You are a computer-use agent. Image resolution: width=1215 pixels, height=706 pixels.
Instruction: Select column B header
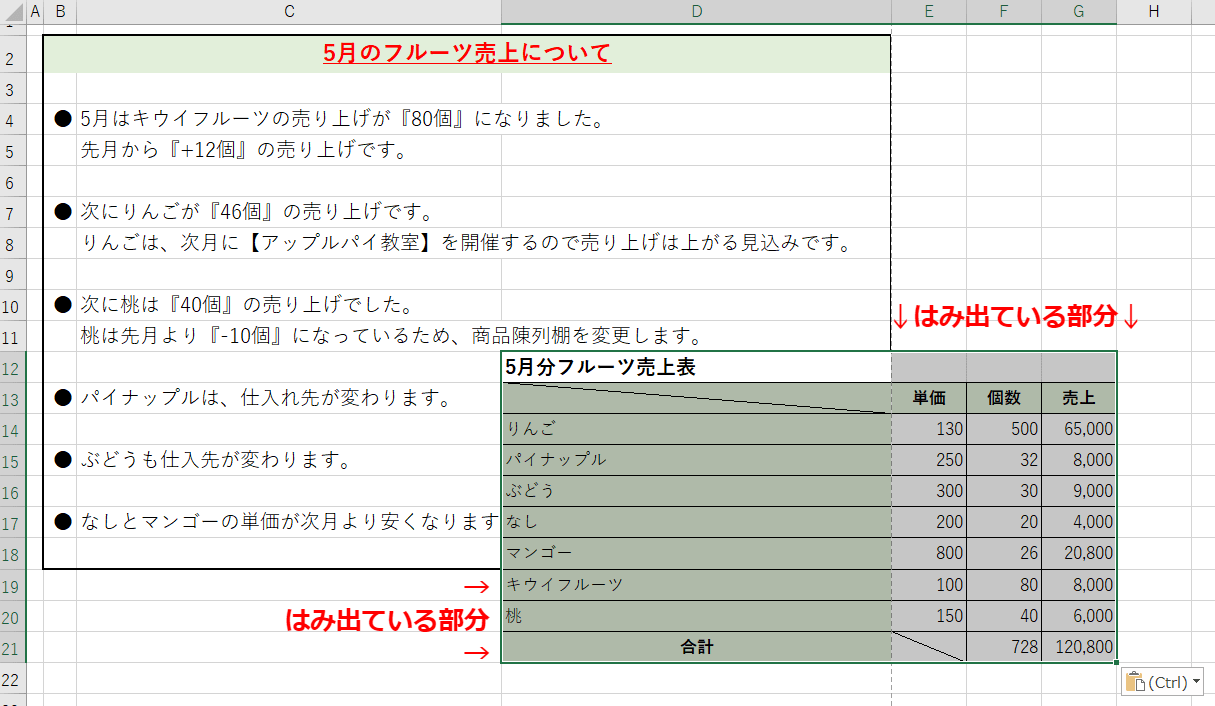click(x=60, y=11)
